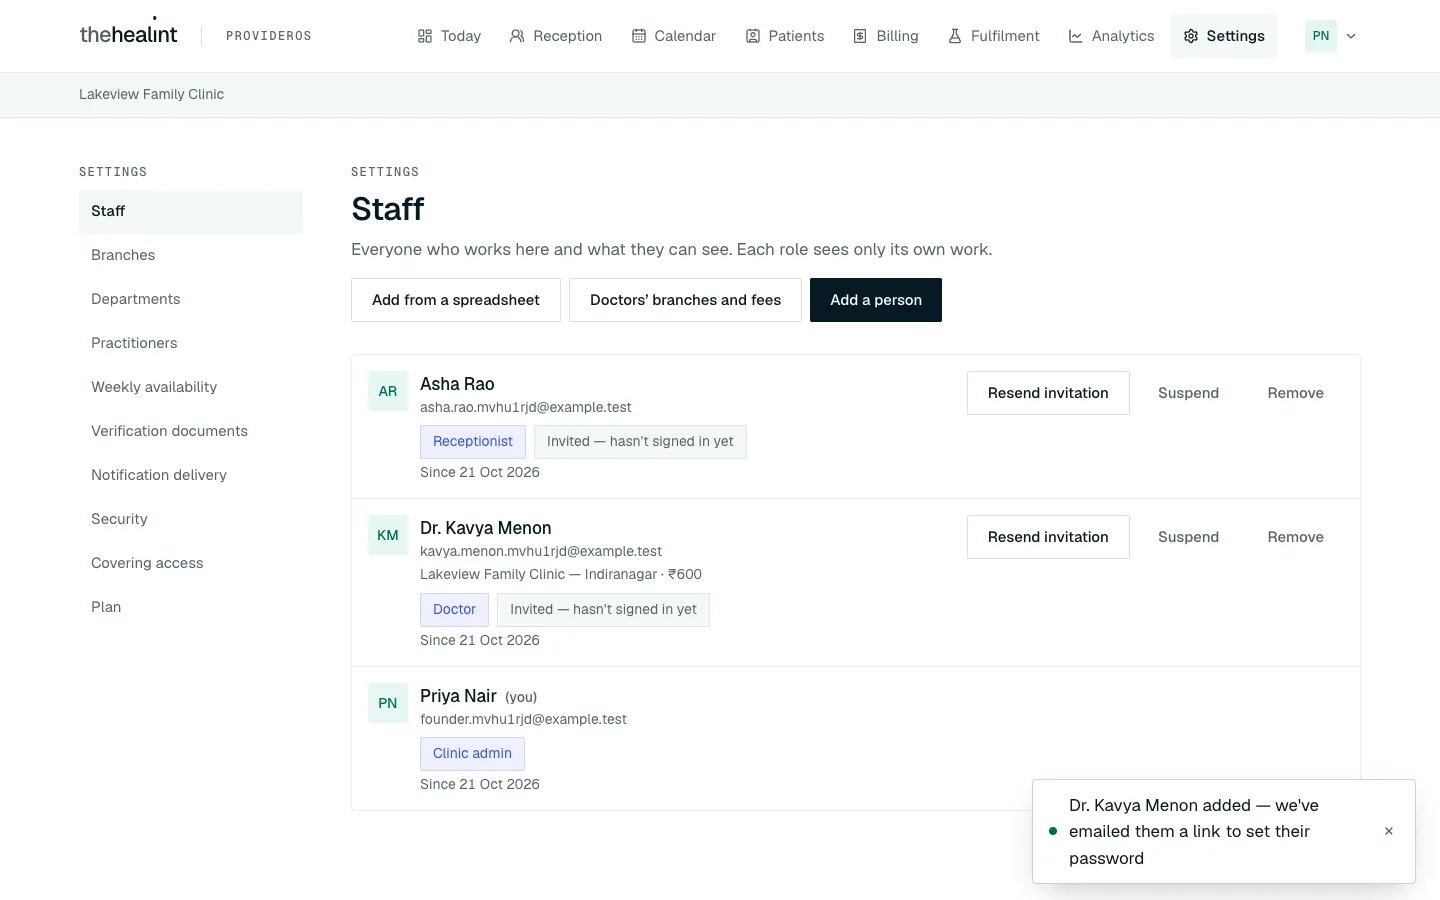1440x900 pixels.
Task: Click the Fulfilment flask icon
Action: [x=955, y=36]
